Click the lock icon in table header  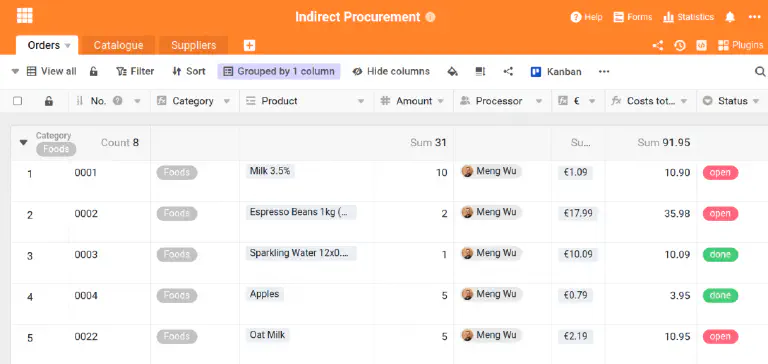(48, 101)
